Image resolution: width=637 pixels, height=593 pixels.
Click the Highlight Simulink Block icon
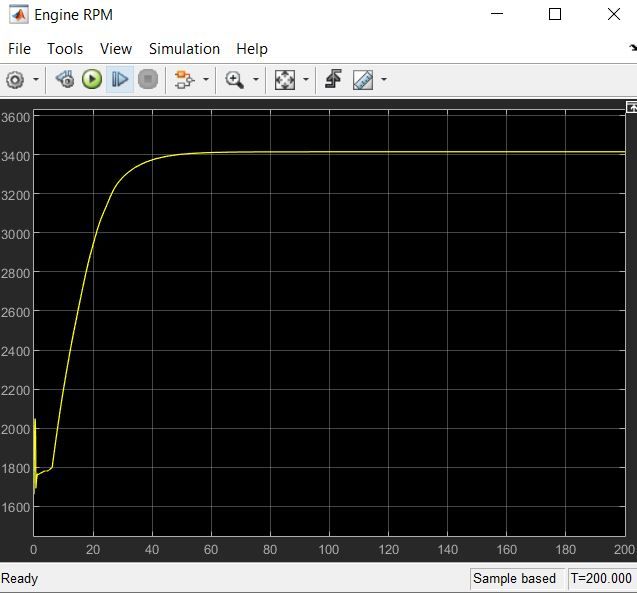coord(183,80)
